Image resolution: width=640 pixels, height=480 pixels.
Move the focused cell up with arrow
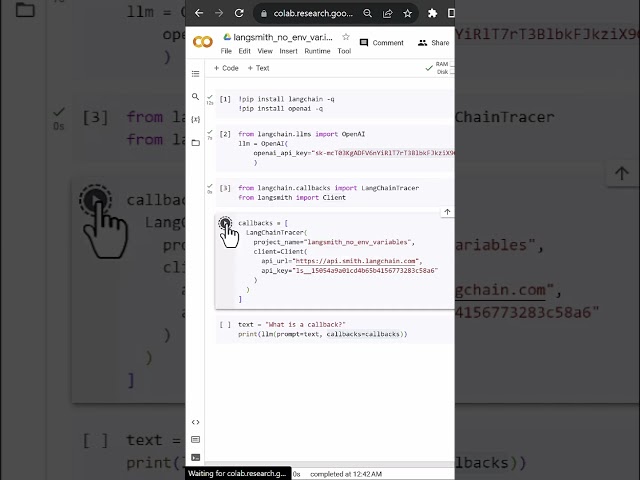pyautogui.click(x=447, y=212)
